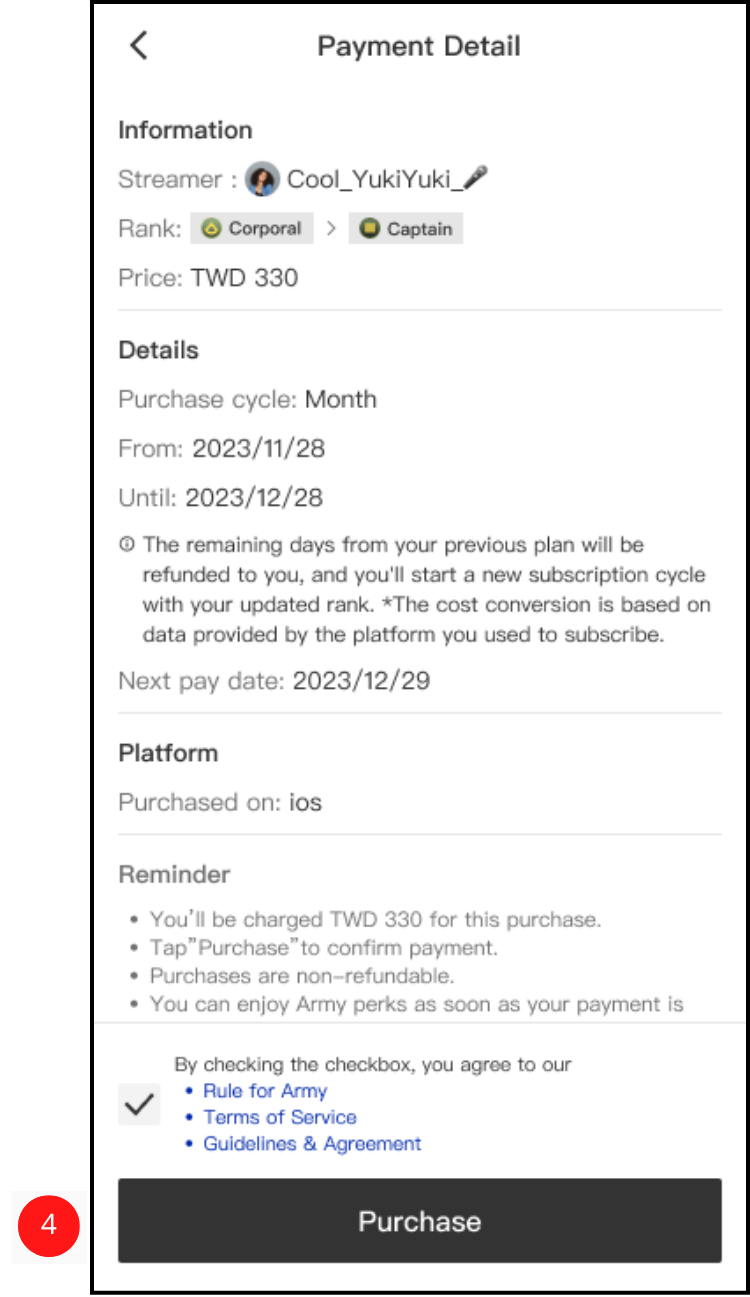Image resolution: width=750 pixels, height=1297 pixels.
Task: Open the Guidelines & Agreement link
Action: 312,1143
